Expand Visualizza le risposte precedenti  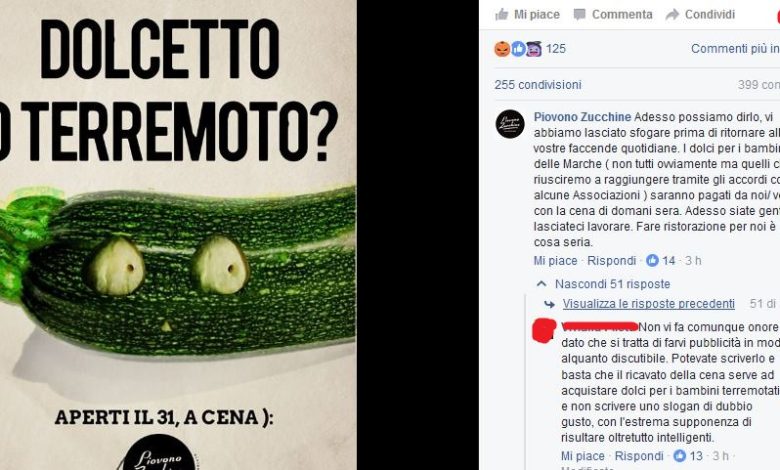point(649,303)
